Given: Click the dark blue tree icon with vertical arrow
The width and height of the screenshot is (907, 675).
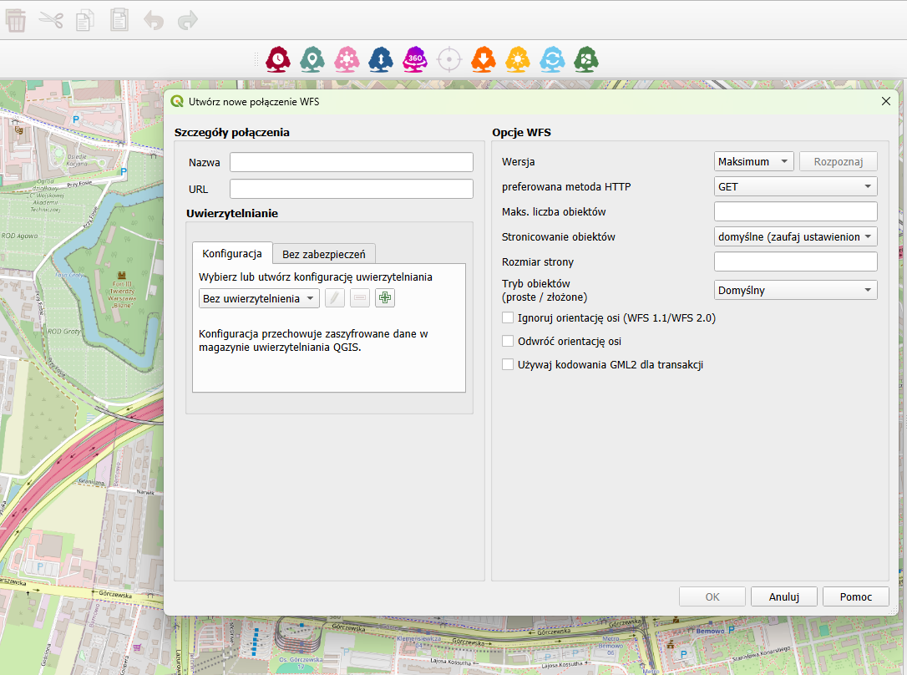Looking at the screenshot, I should click(x=381, y=60).
